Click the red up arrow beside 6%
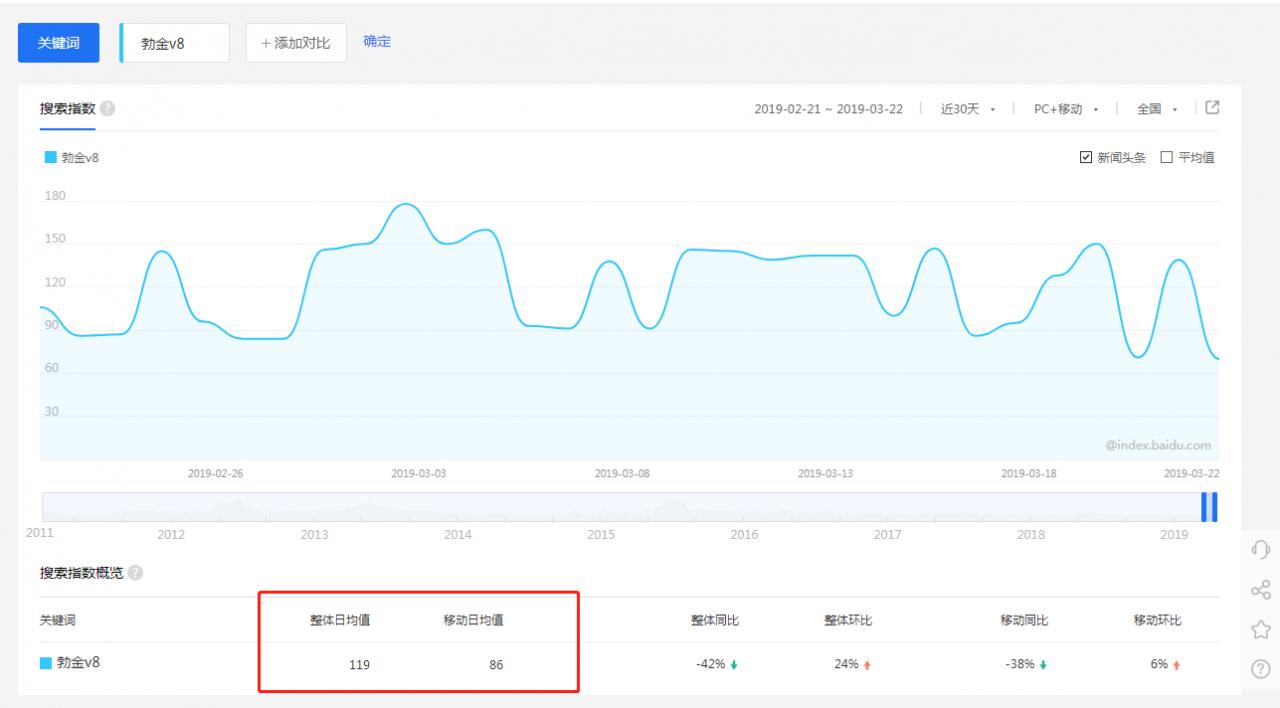The height and width of the screenshot is (708, 1280). coord(1176,665)
